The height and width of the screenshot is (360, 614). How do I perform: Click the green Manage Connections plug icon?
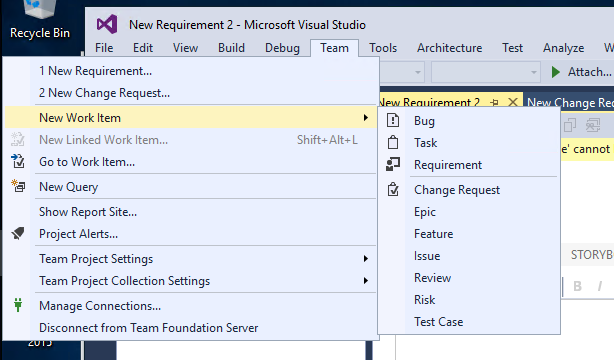point(18,305)
